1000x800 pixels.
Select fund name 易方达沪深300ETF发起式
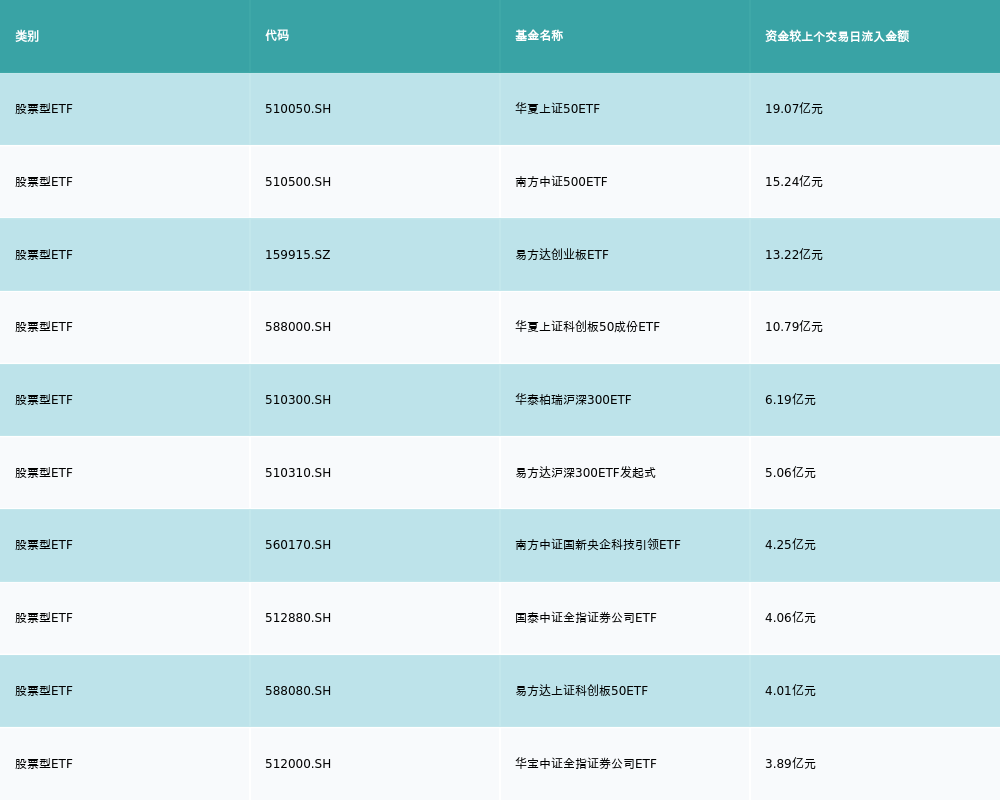[x=585, y=473]
